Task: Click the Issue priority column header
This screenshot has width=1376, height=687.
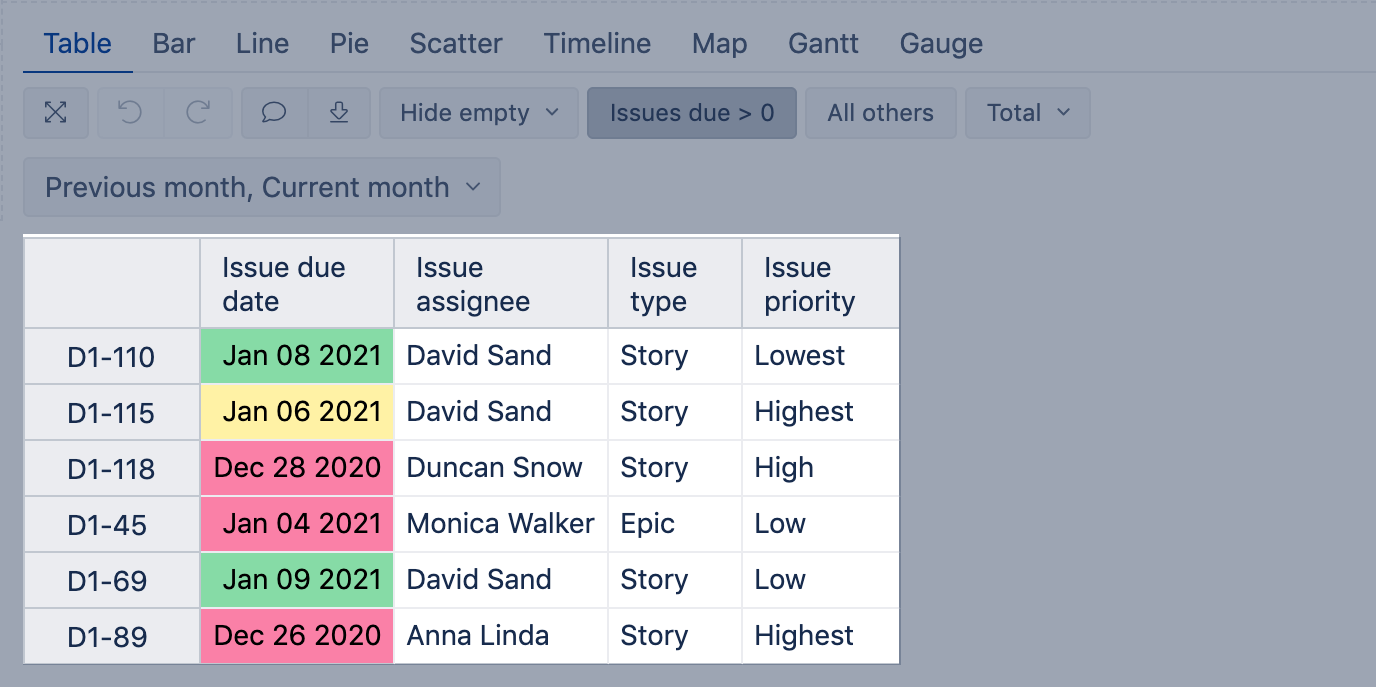Action: point(820,284)
